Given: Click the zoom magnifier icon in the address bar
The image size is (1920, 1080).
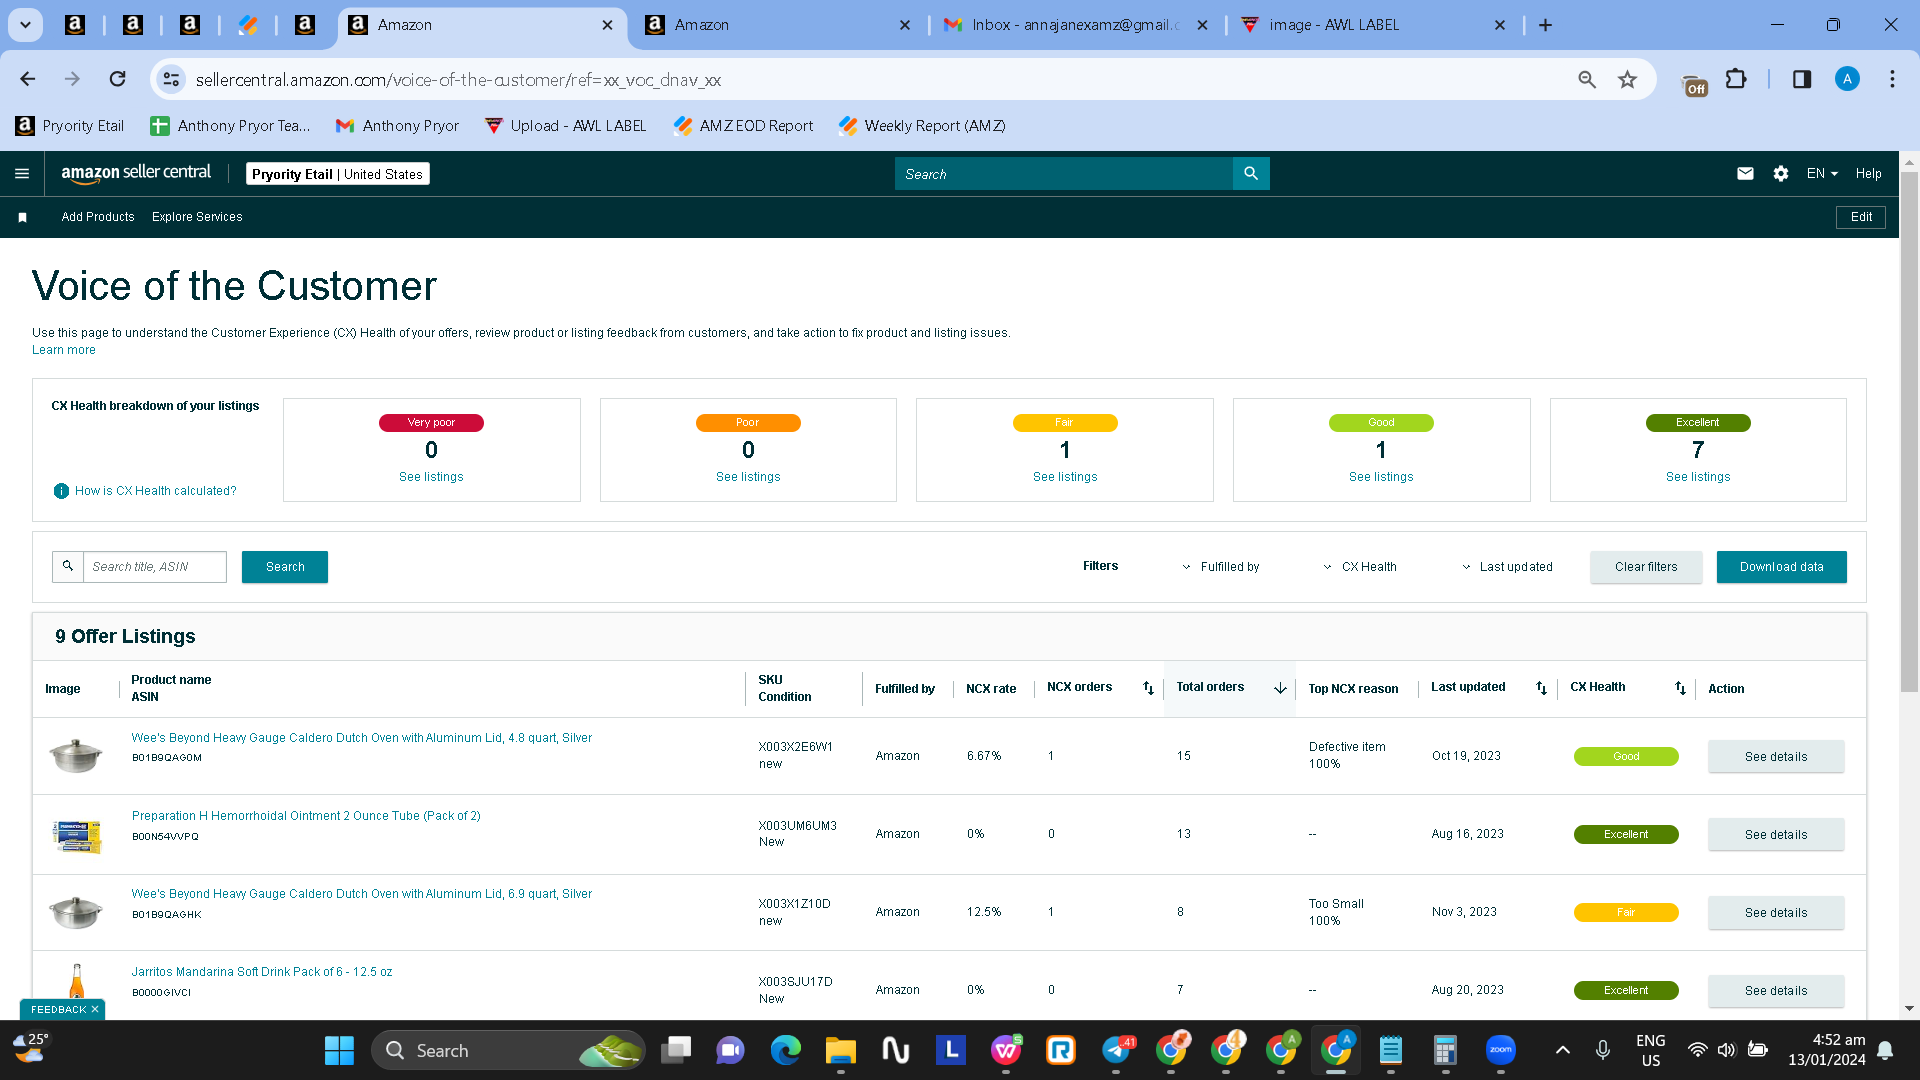Looking at the screenshot, I should click(x=1587, y=79).
